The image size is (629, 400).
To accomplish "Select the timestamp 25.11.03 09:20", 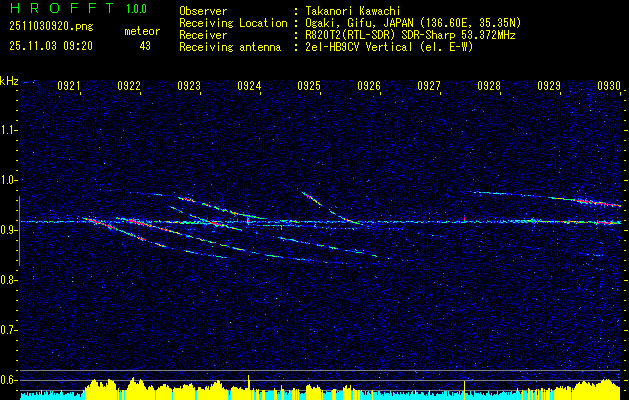I will coord(51,46).
